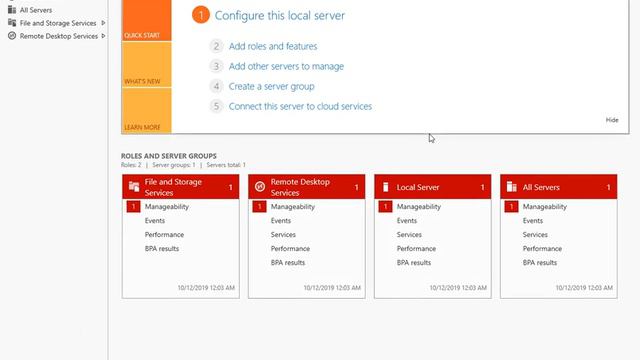
Task: Click the Local Server tile icon
Action: pyautogui.click(x=386, y=187)
